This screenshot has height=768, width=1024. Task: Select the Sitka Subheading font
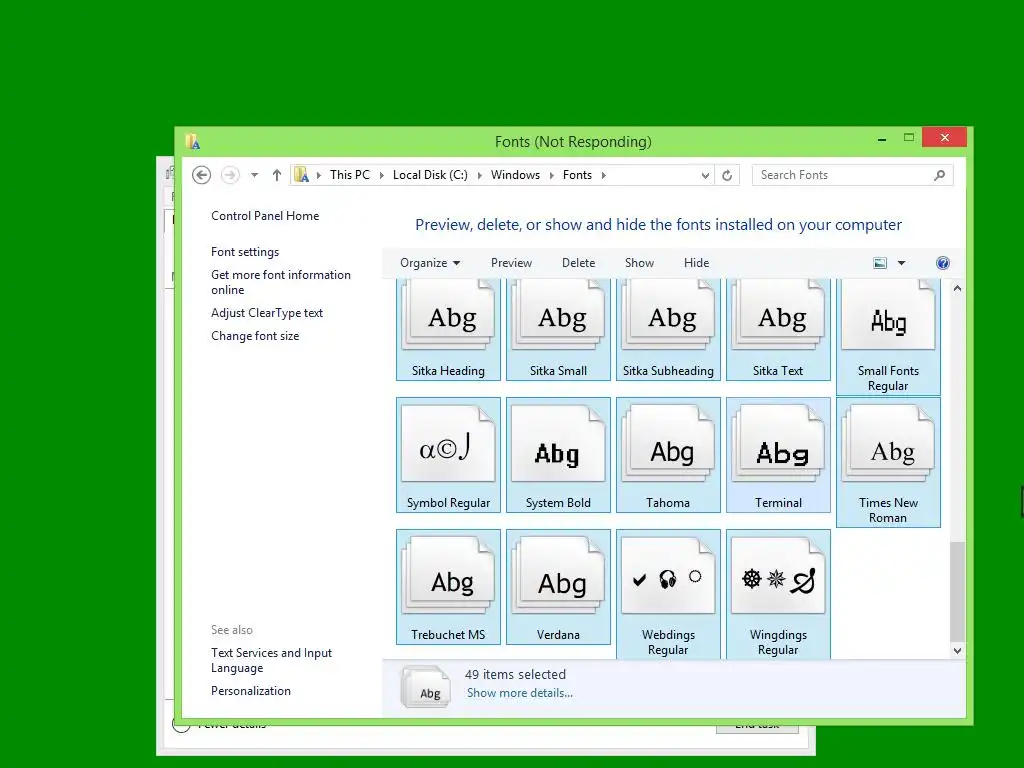[x=668, y=330]
